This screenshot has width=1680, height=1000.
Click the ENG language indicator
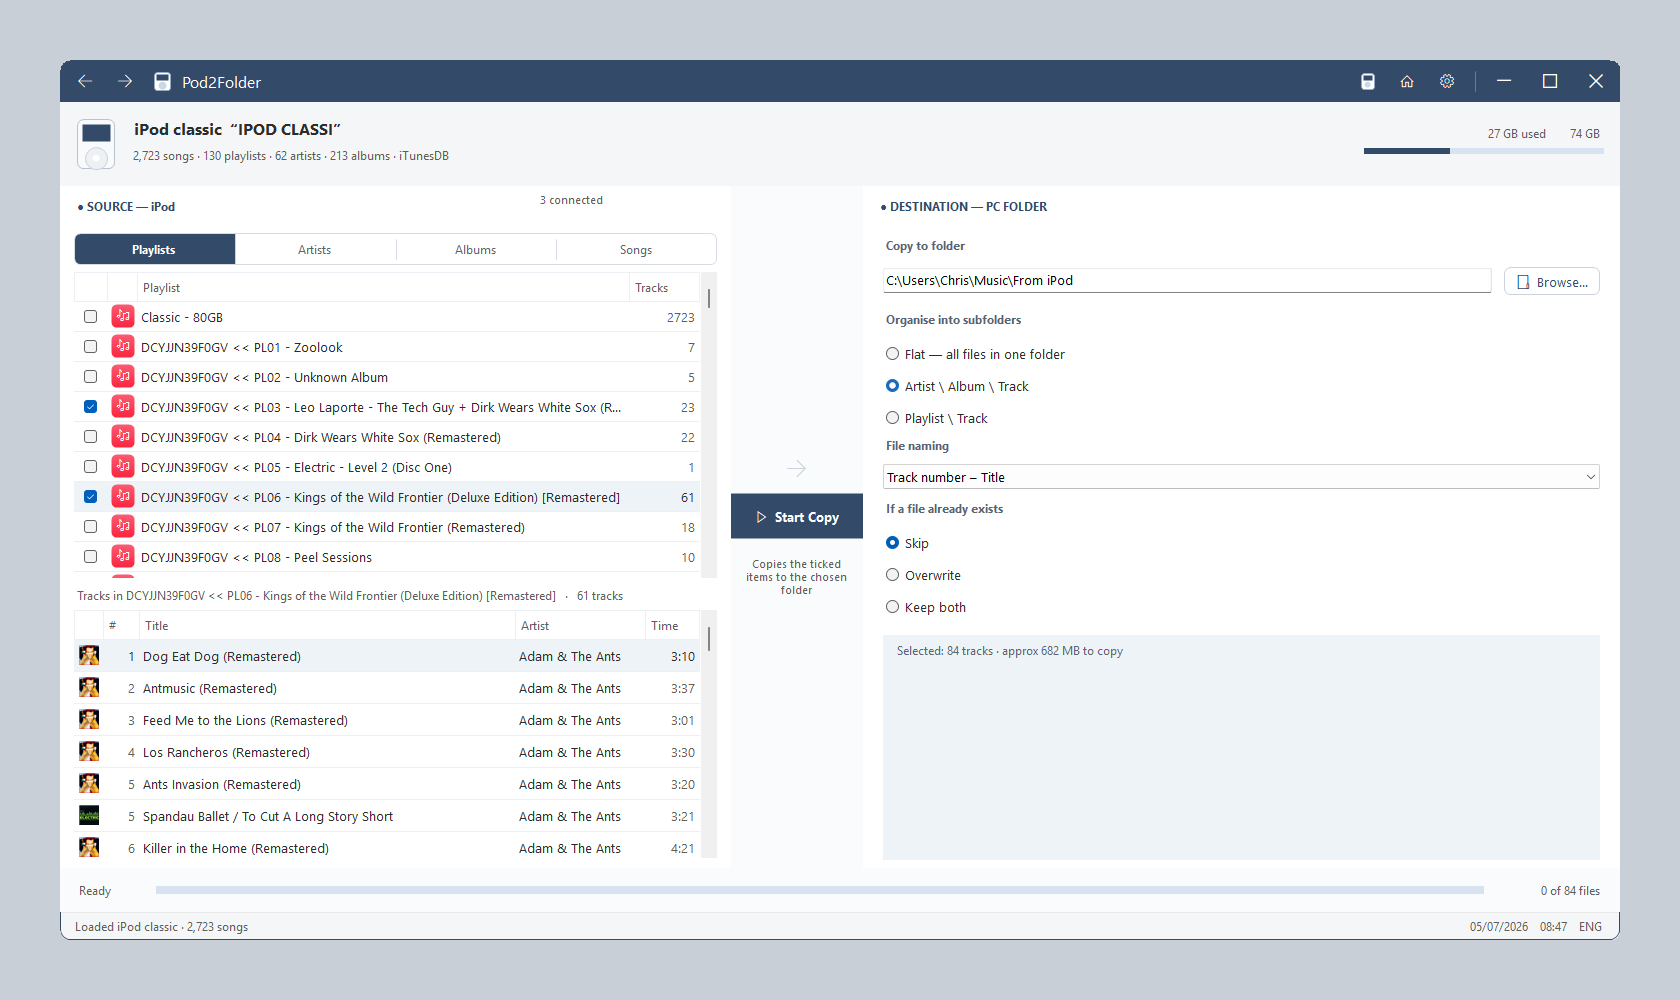1590,926
